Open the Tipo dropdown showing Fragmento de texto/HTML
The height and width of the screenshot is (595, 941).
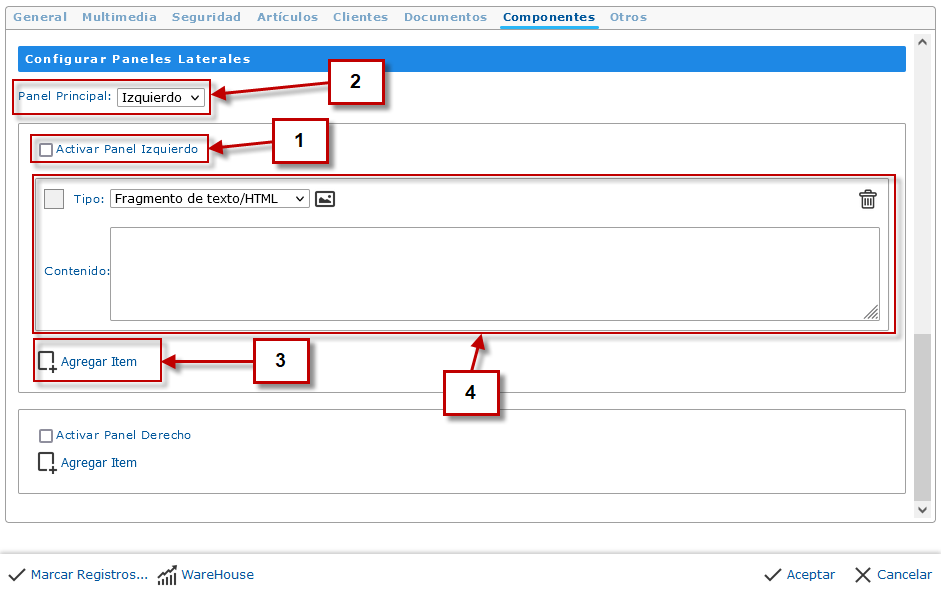pos(209,199)
